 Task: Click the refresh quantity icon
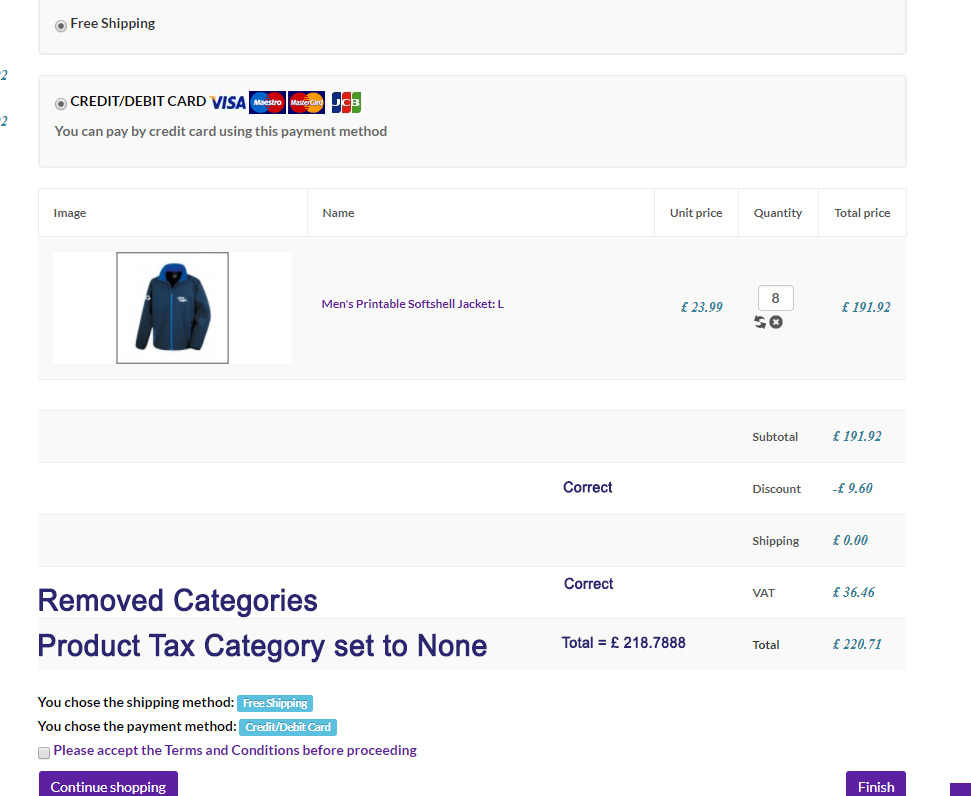coord(761,322)
